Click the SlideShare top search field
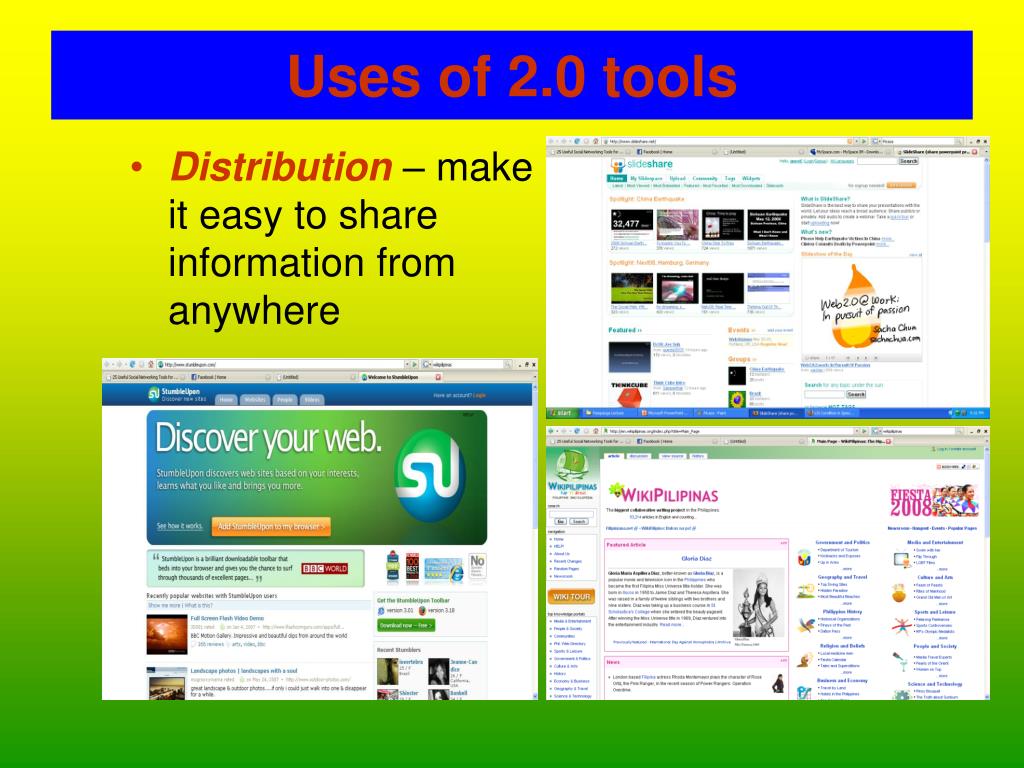Image resolution: width=1024 pixels, height=768 pixels. pyautogui.click(x=876, y=161)
